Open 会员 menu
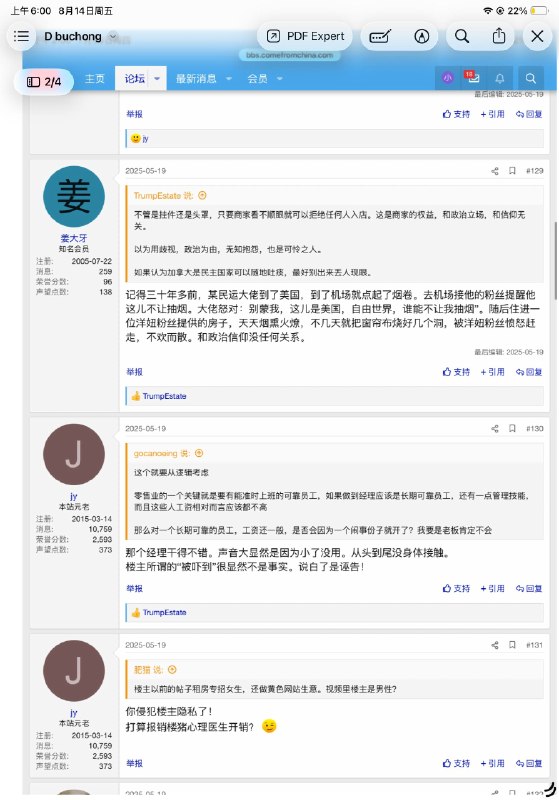The image size is (559, 800). pos(258,79)
